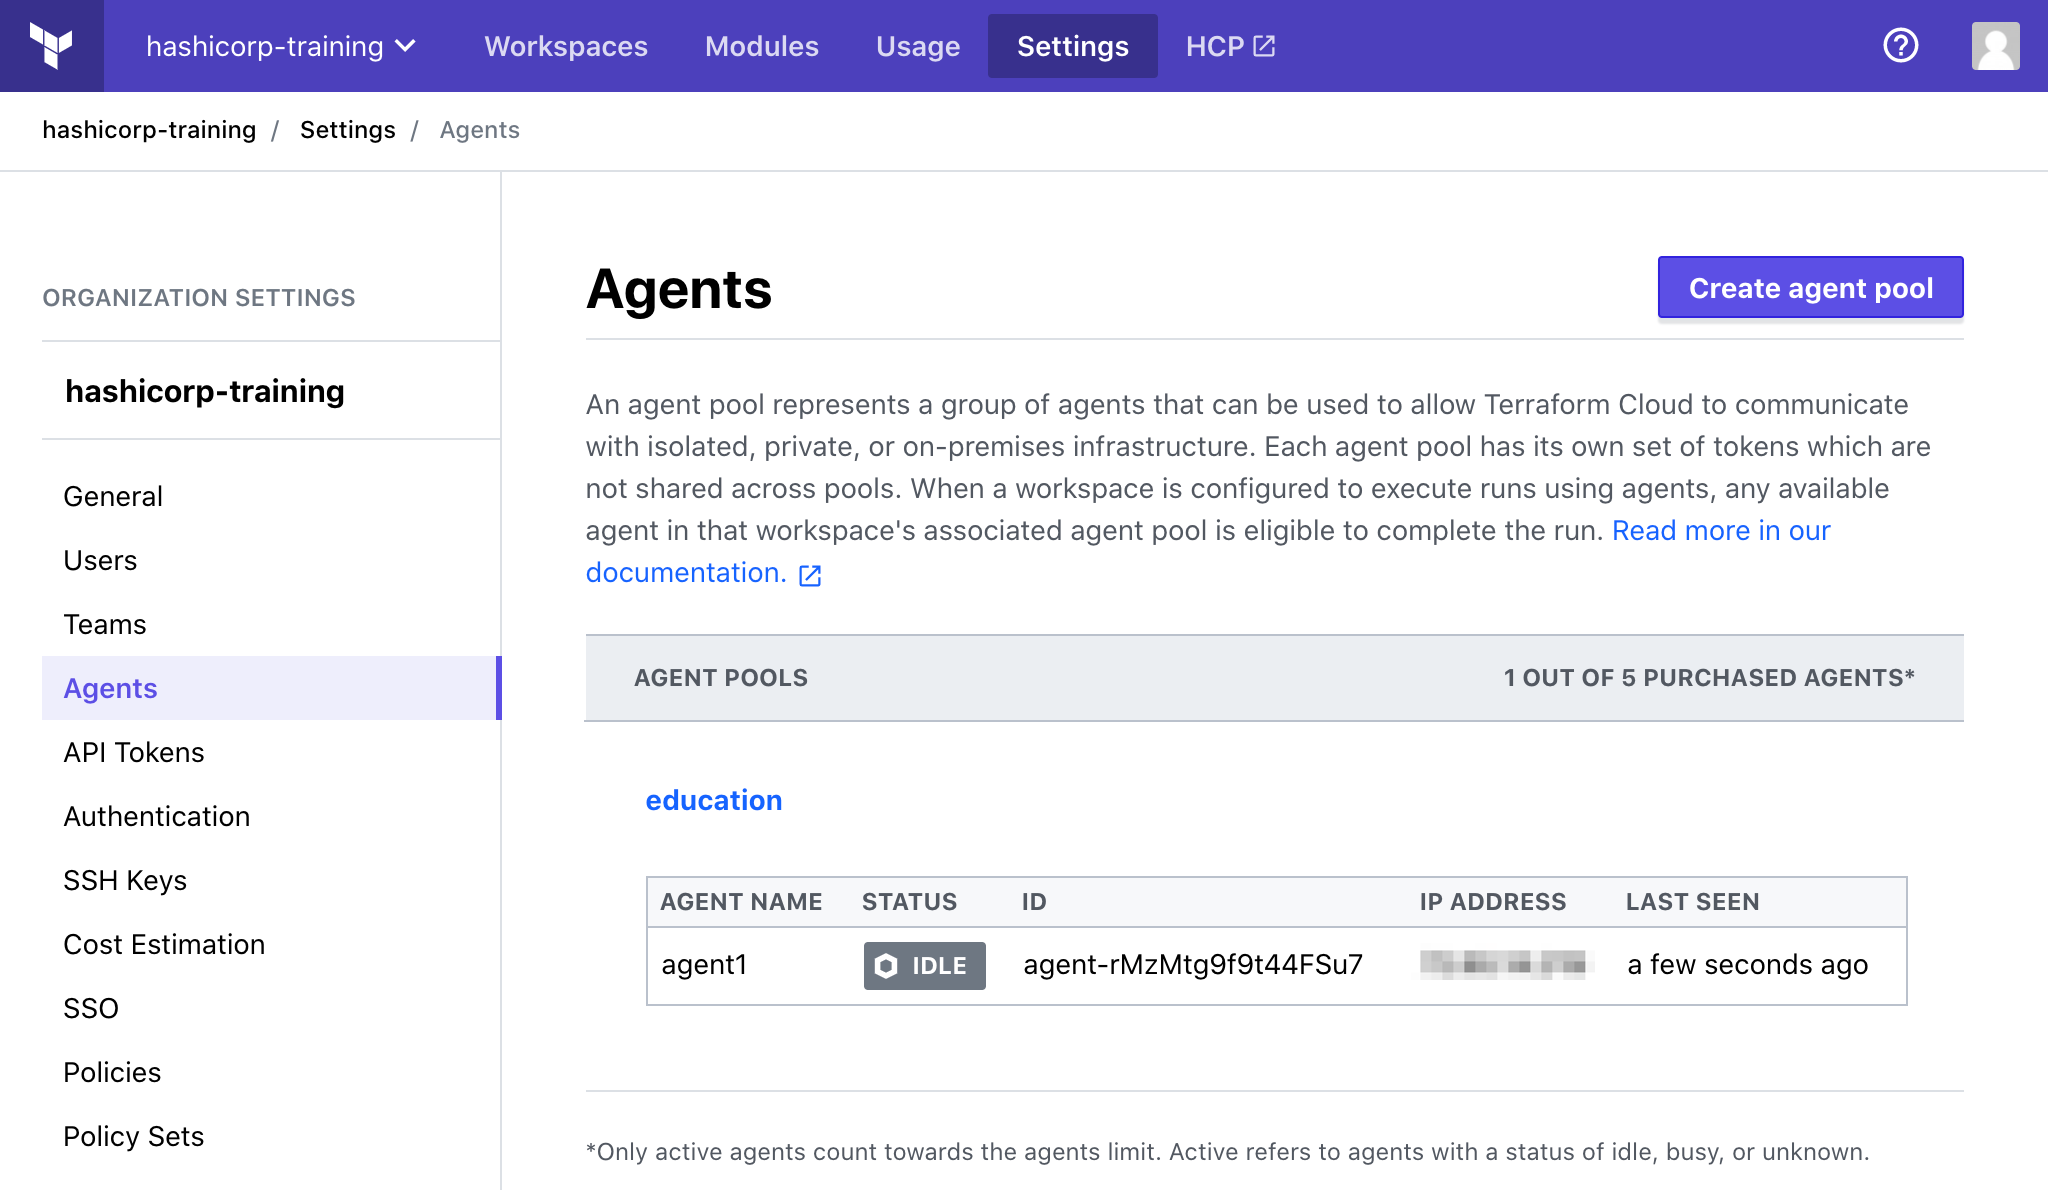The width and height of the screenshot is (2048, 1190).
Task: Open Teams in the settings sidebar
Action: click(104, 624)
